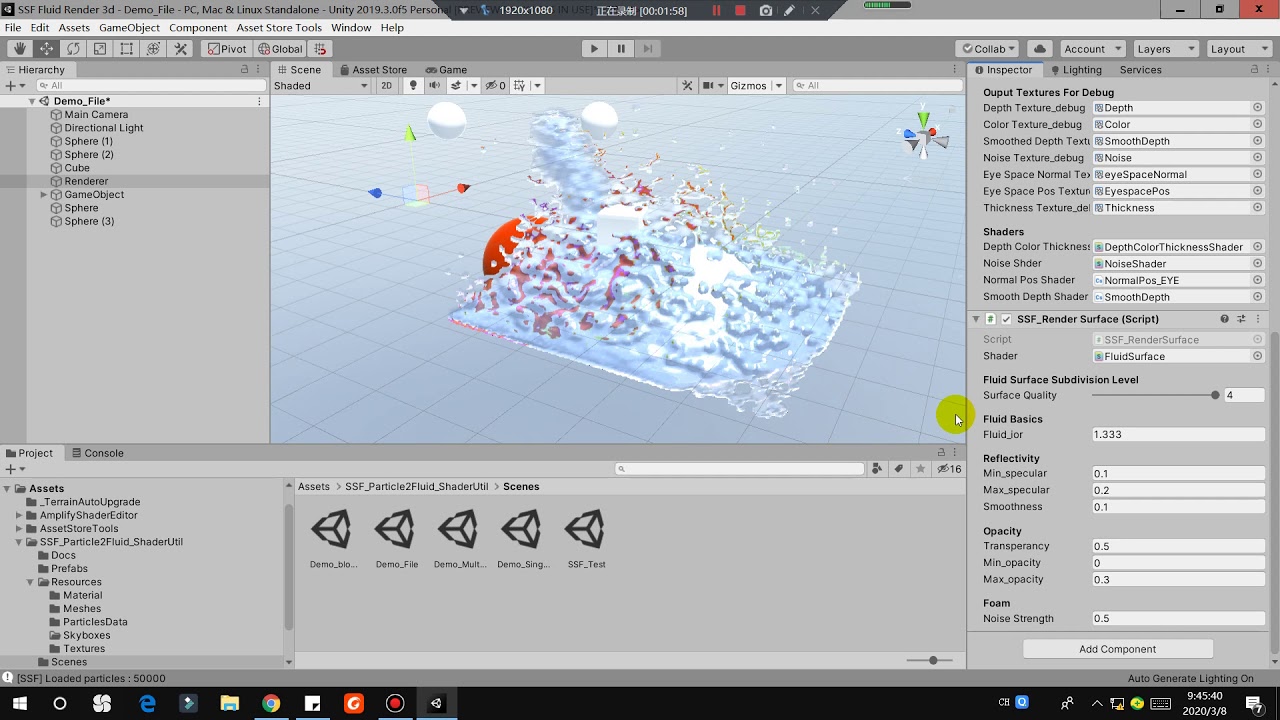
Task: Open SSF_Render Surface preset icon
Action: 1241,319
